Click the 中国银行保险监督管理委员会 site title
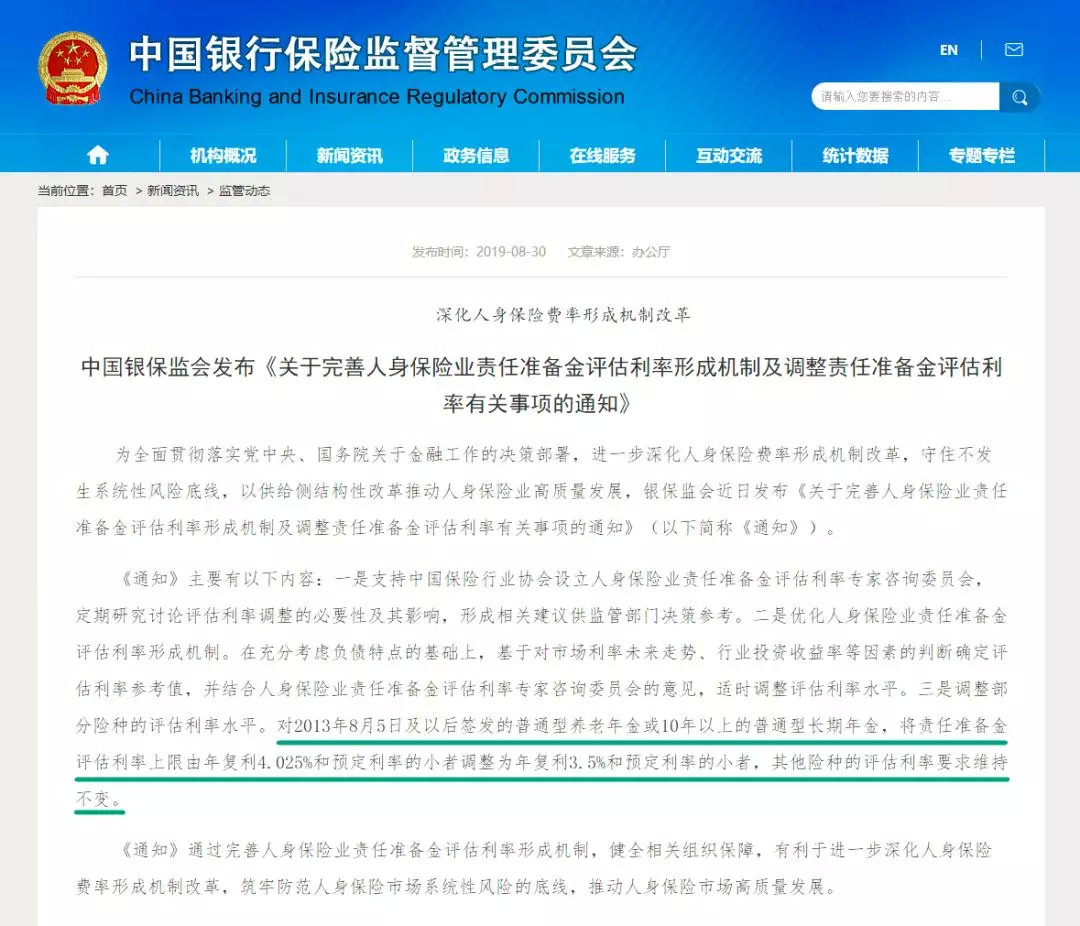 tap(383, 54)
